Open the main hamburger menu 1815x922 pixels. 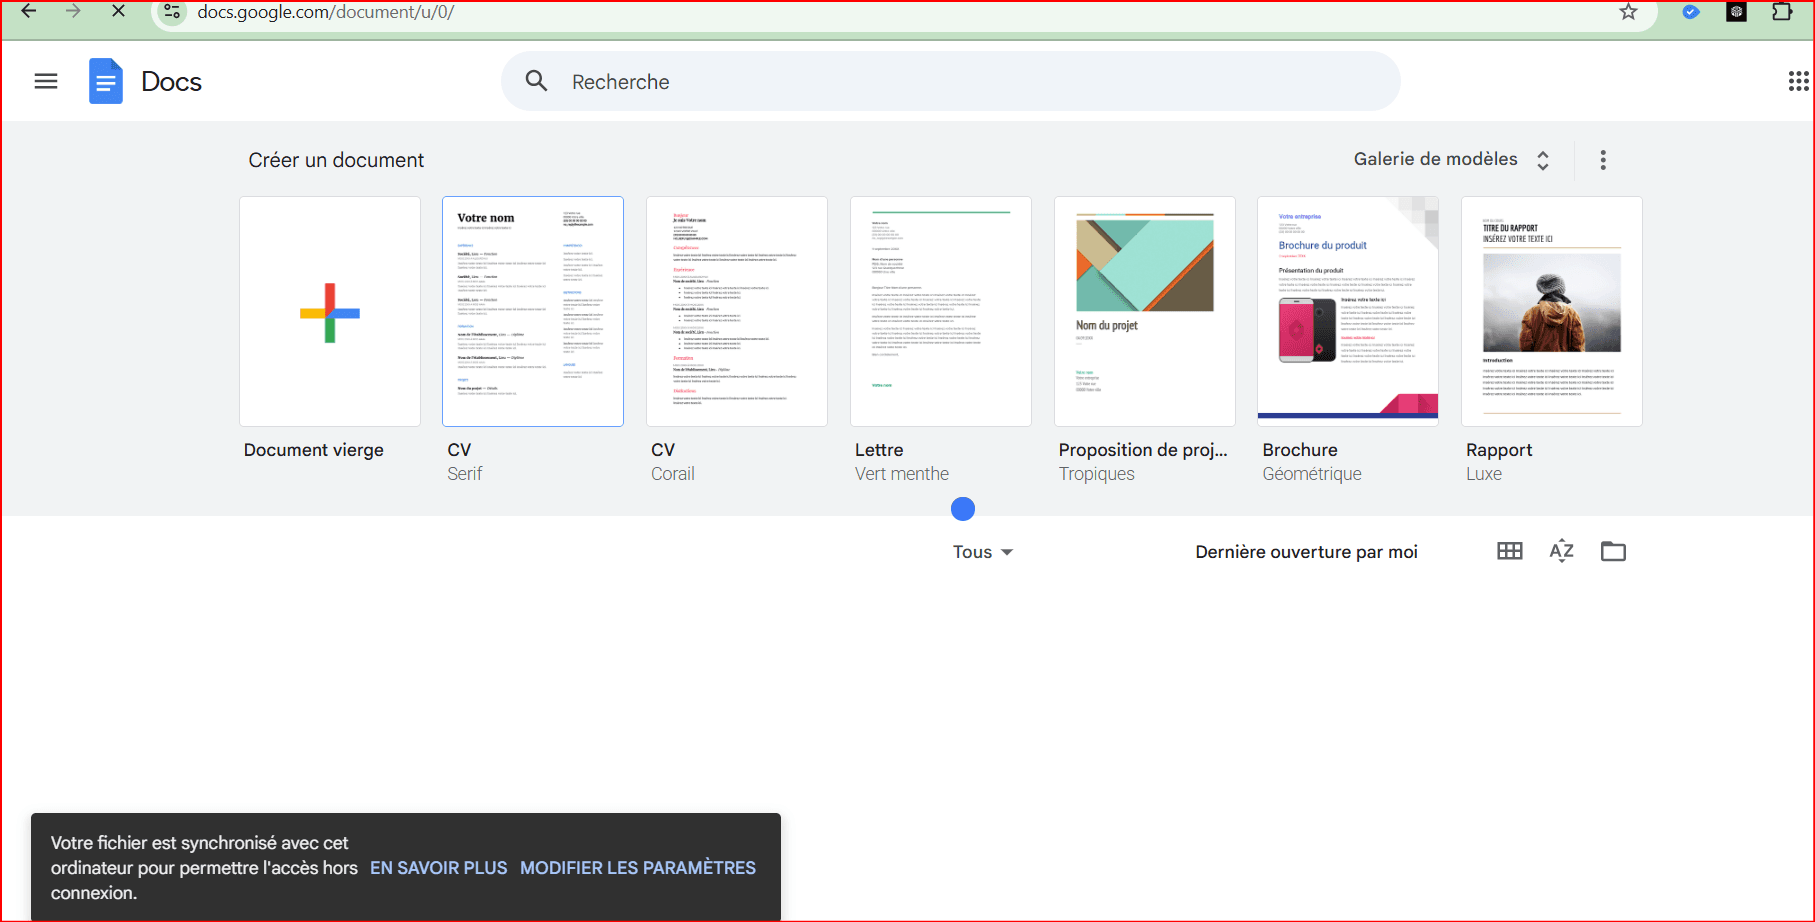pyautogui.click(x=46, y=81)
